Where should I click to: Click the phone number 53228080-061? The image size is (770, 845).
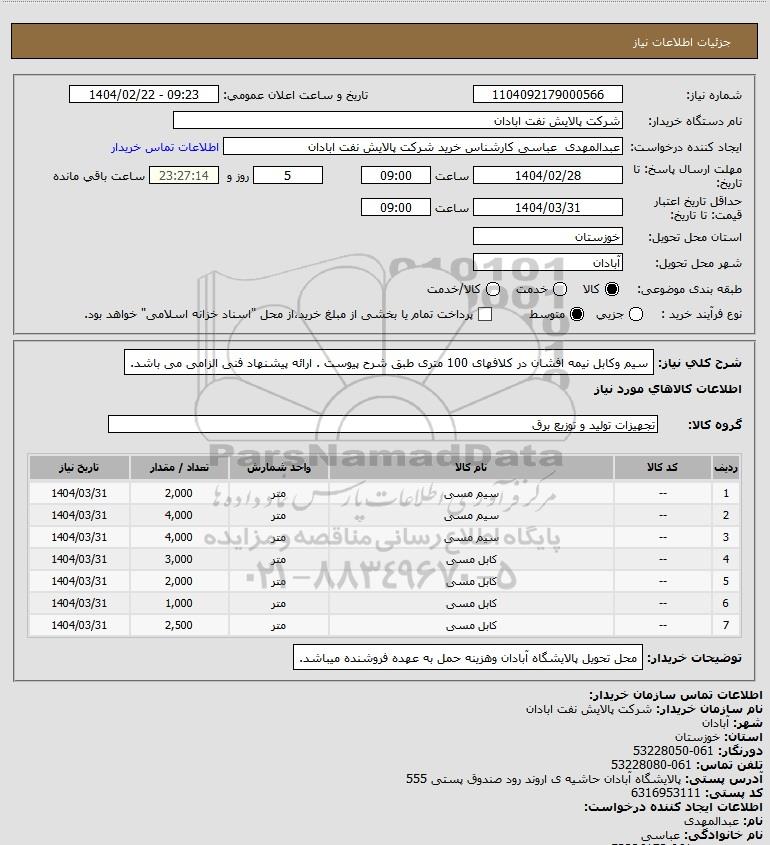(x=651, y=765)
